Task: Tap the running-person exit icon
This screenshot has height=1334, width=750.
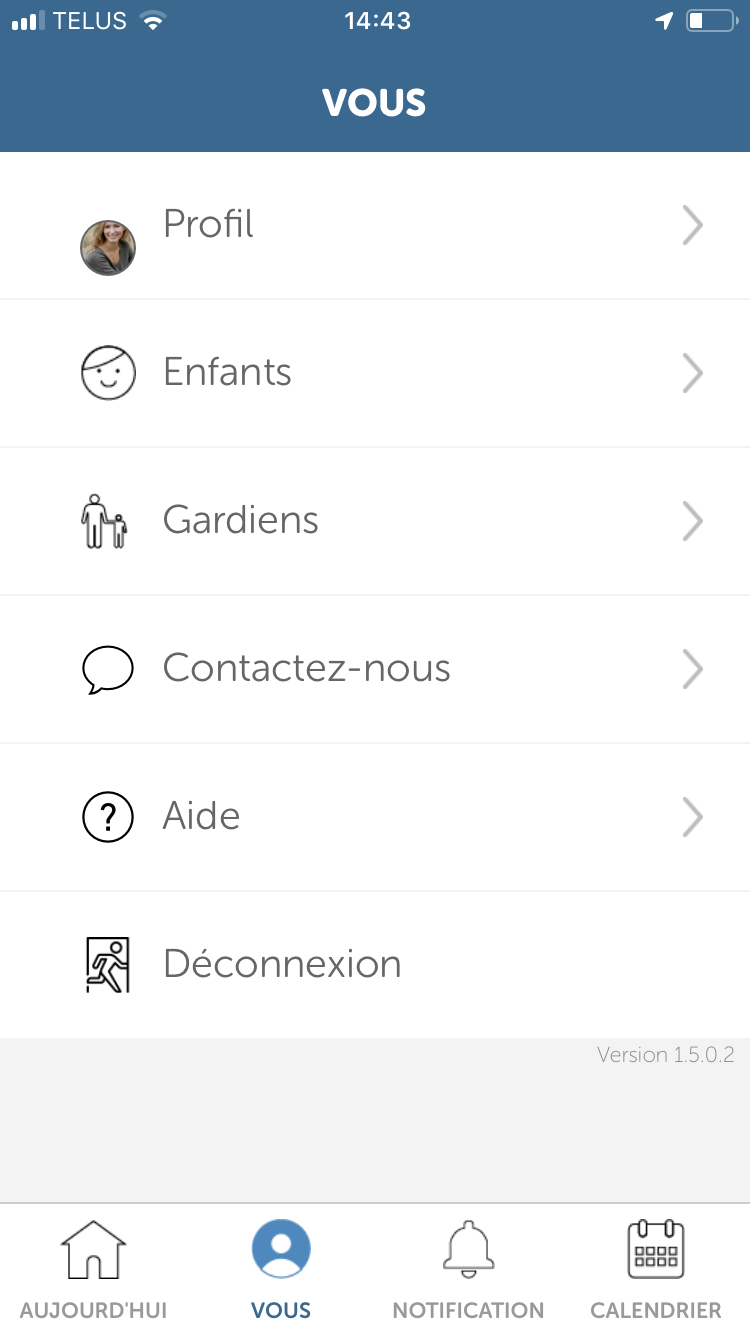Action: click(x=107, y=965)
